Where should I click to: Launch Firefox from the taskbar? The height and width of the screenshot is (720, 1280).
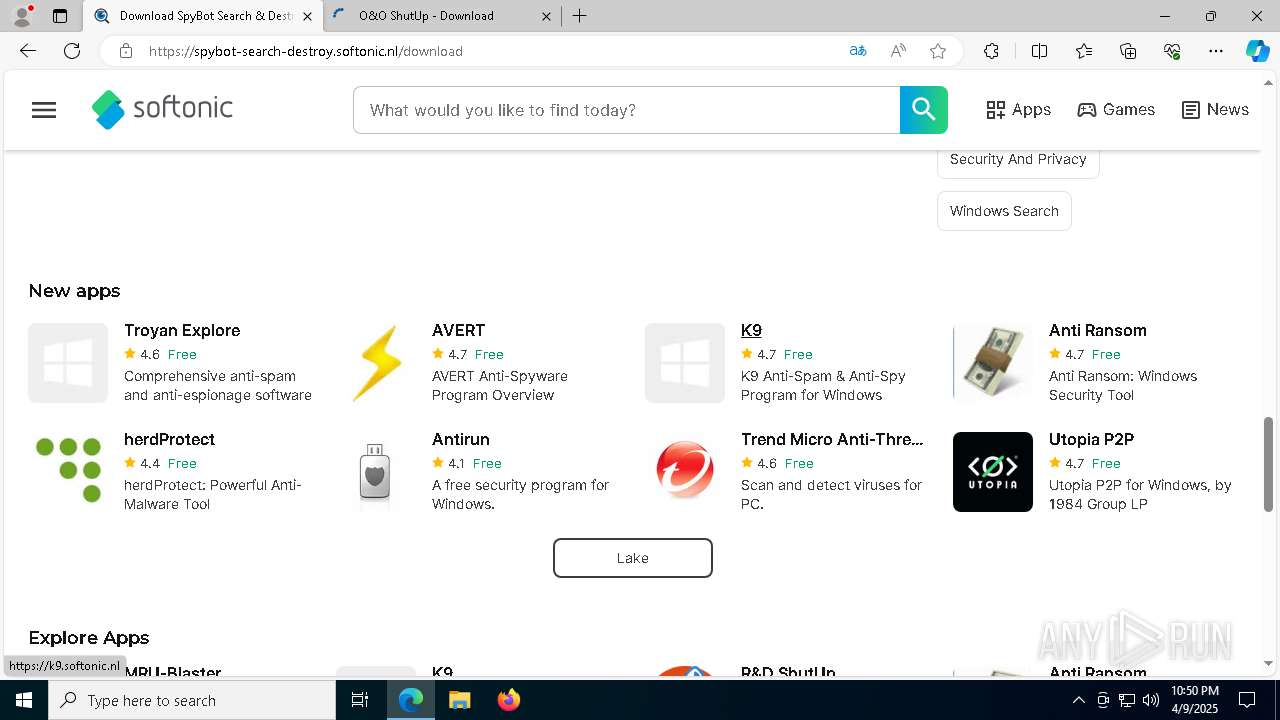509,700
